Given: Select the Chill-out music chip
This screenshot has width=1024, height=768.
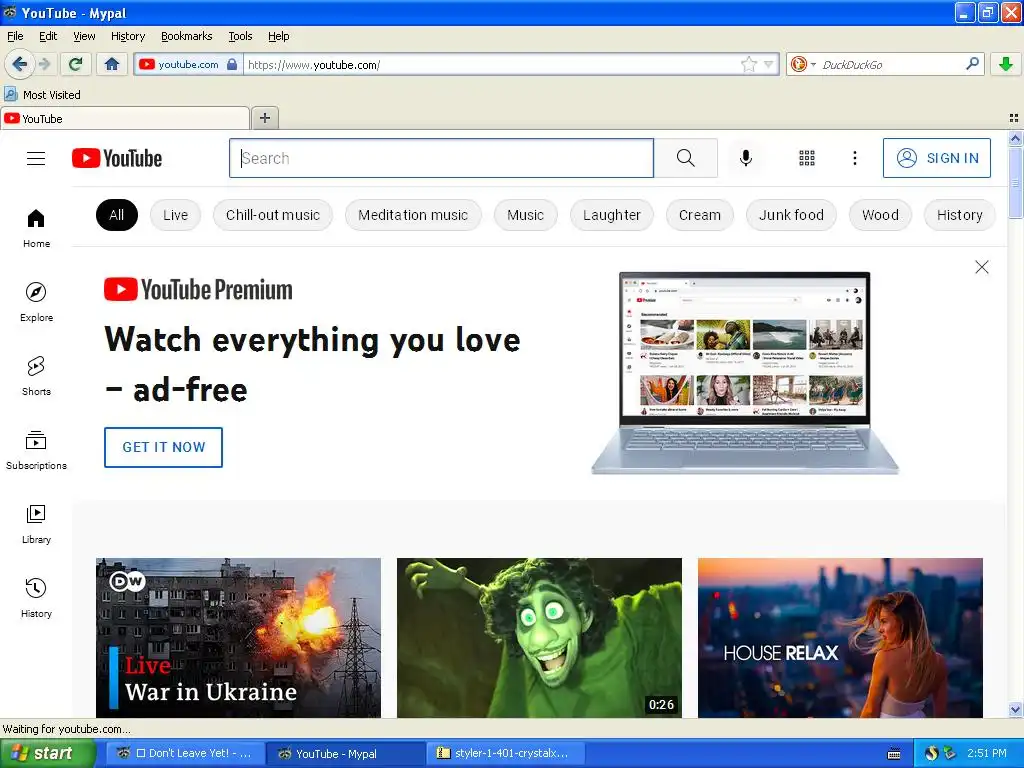Looking at the screenshot, I should pyautogui.click(x=273, y=215).
